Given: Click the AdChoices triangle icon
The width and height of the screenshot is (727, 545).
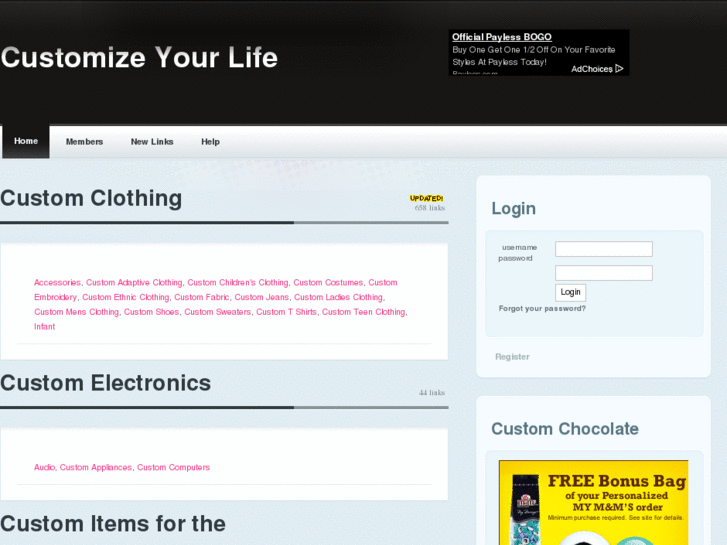Looking at the screenshot, I should [619, 69].
